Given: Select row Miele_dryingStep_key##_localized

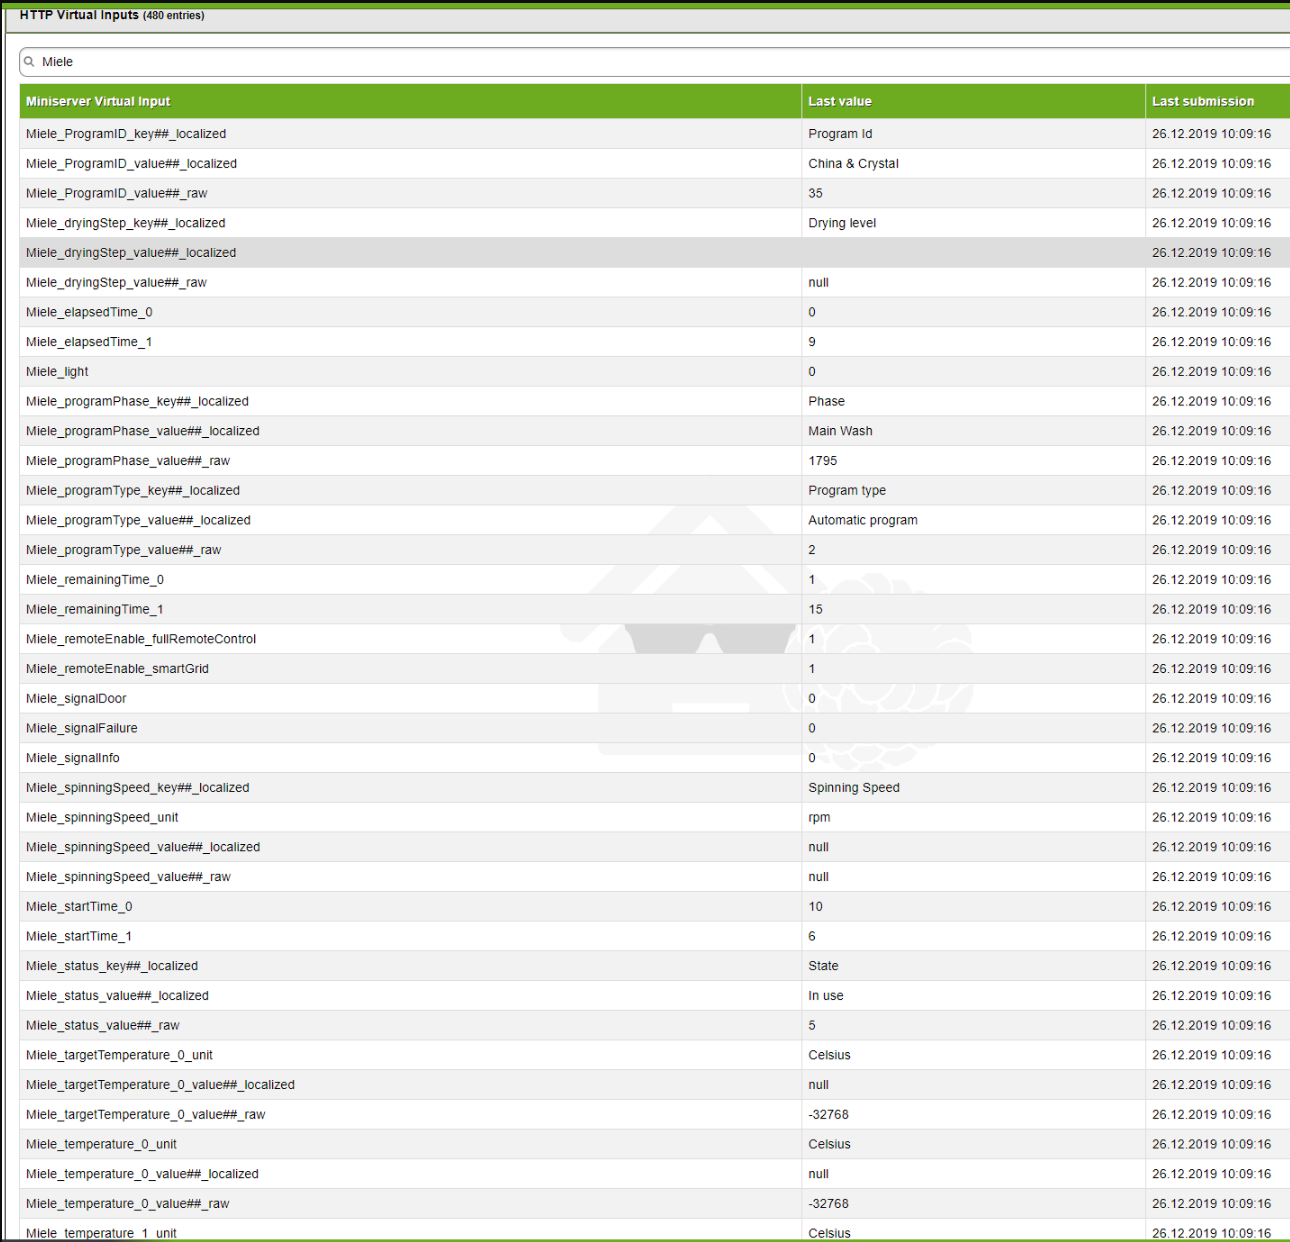Looking at the screenshot, I should 655,223.
